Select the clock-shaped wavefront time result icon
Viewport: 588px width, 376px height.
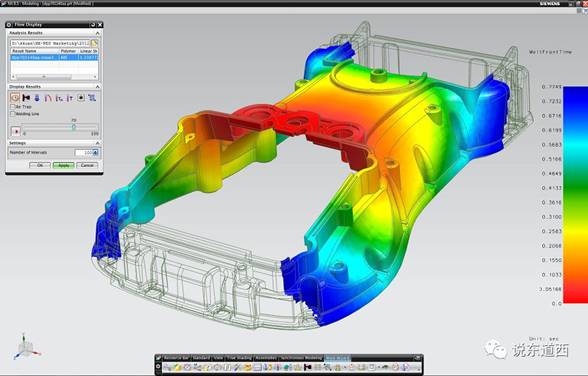(x=15, y=98)
